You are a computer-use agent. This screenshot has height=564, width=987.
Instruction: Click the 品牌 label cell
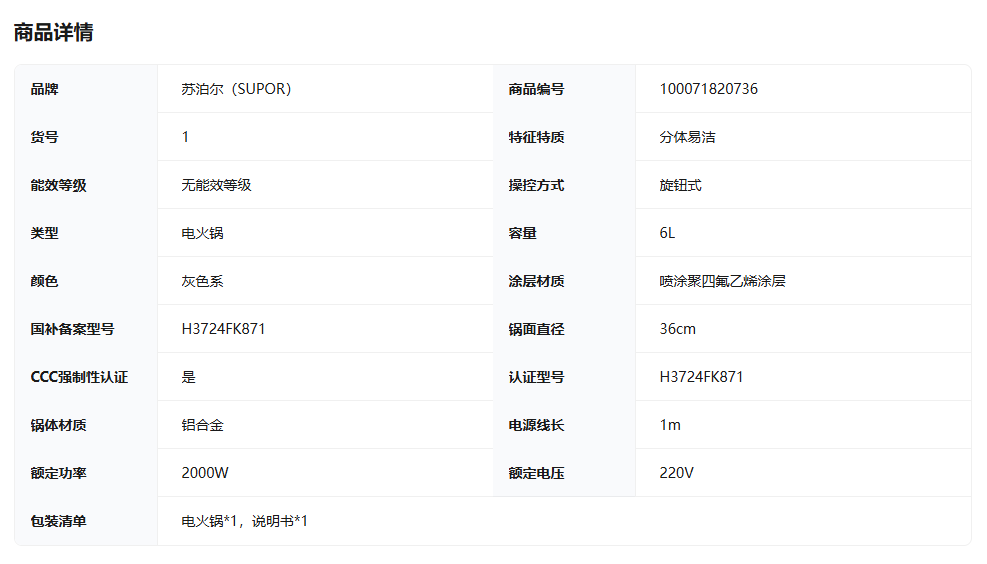(45, 89)
